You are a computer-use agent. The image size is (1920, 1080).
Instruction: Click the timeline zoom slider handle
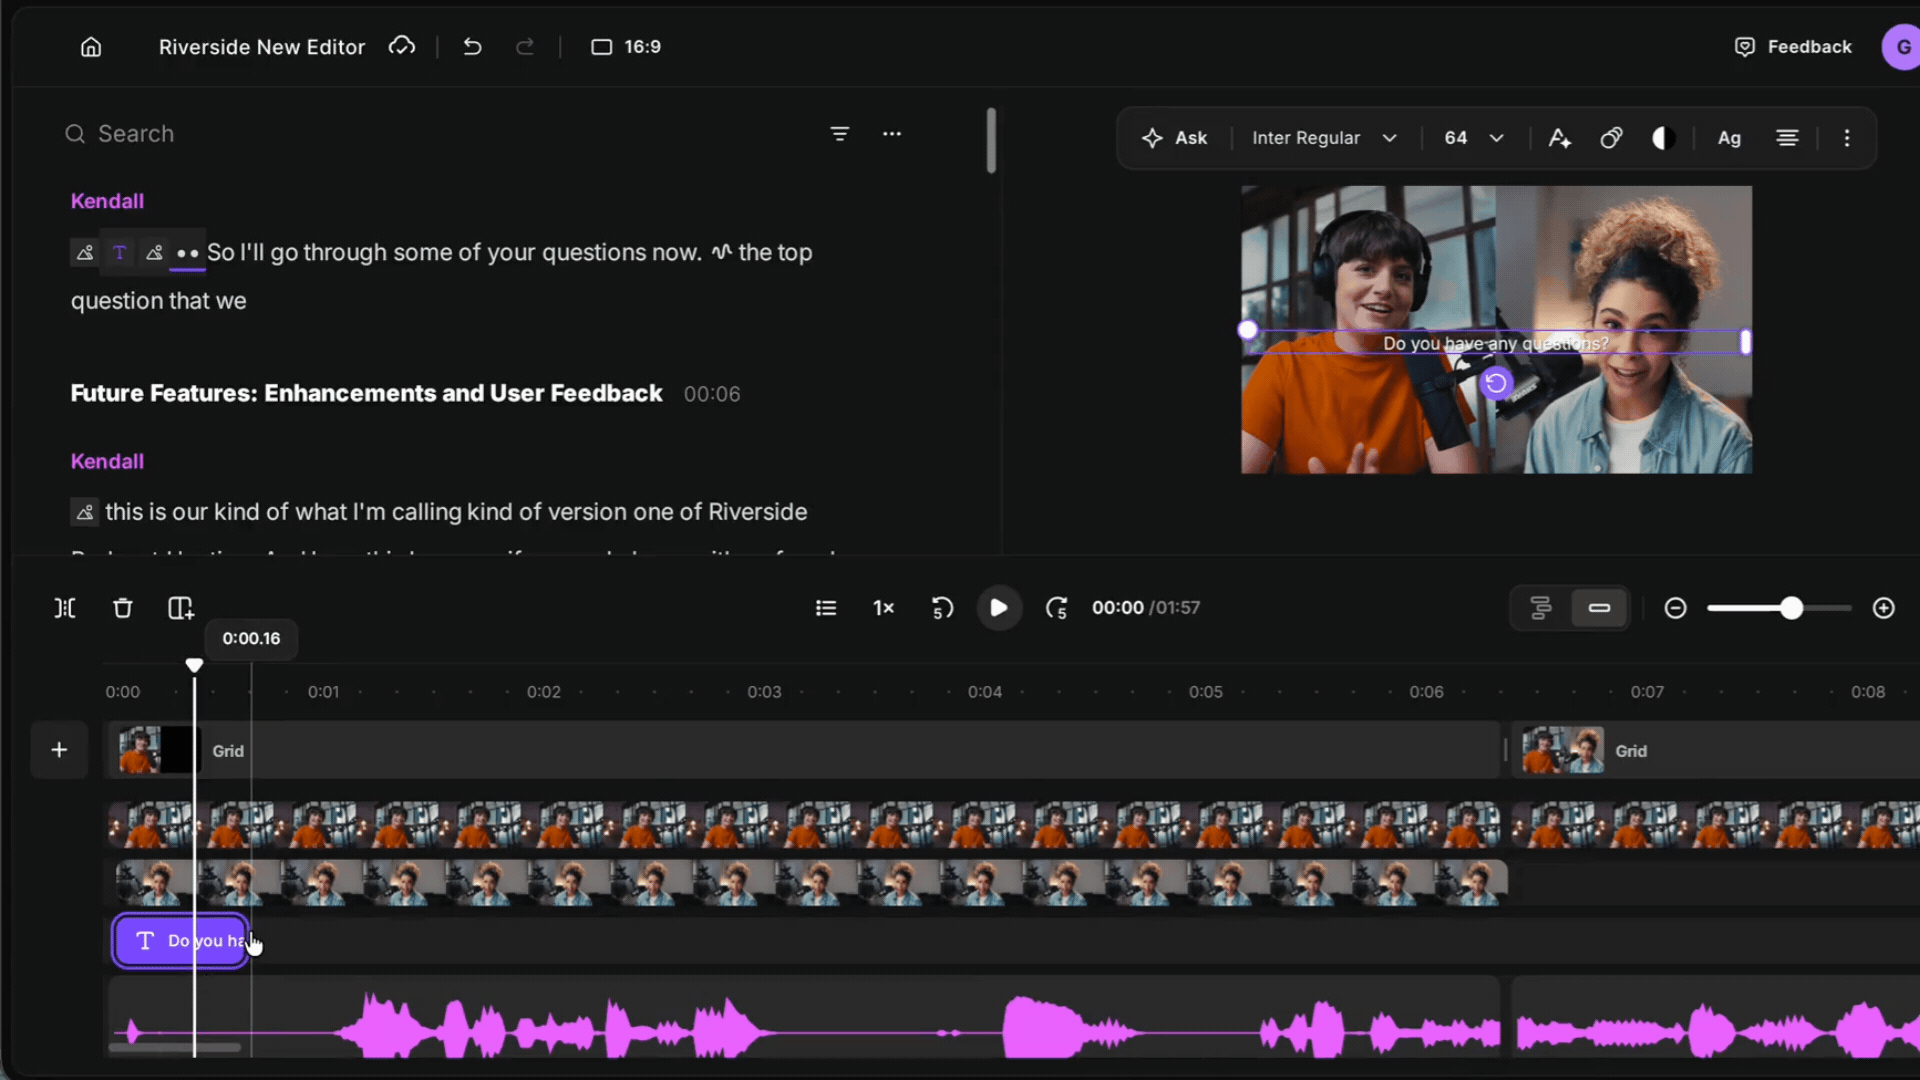1792,608
